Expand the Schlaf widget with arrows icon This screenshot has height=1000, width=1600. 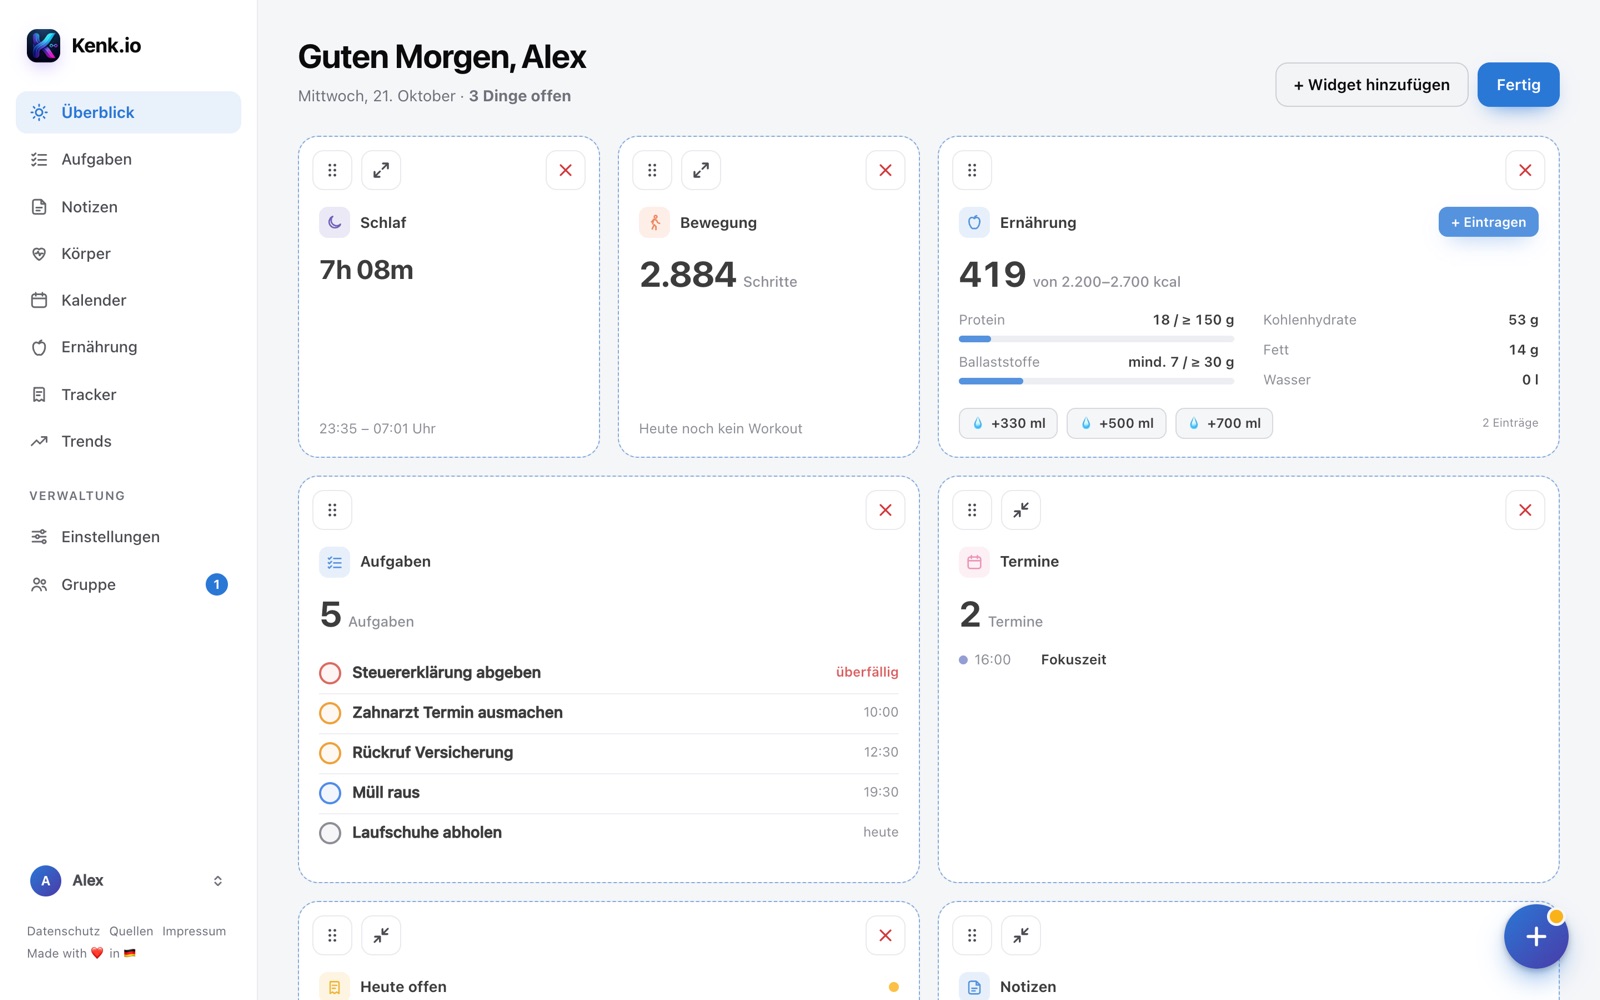pos(381,170)
